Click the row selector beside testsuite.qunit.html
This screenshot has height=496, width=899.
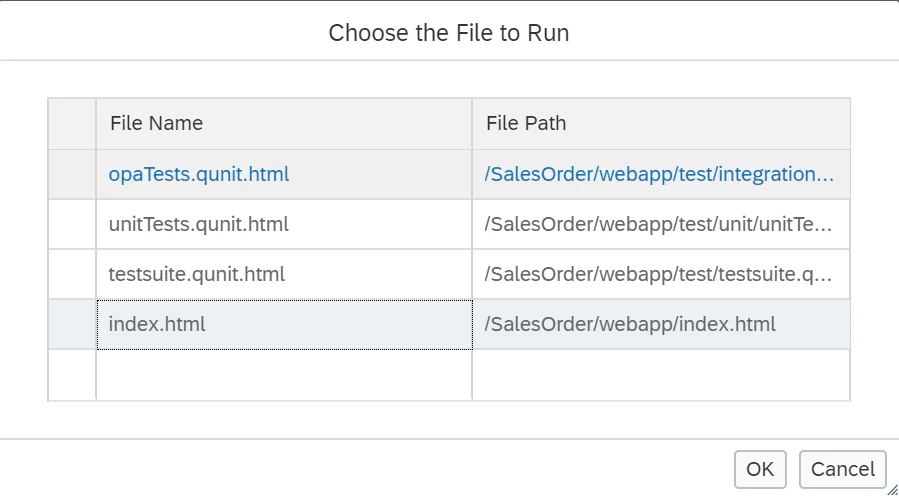click(72, 274)
